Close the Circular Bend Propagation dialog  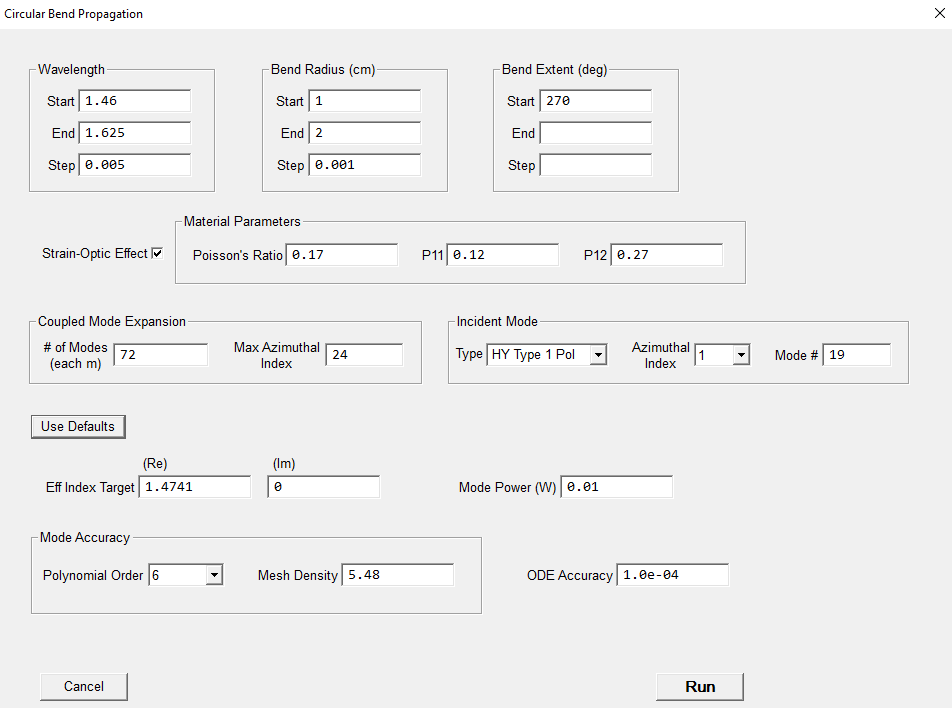click(x=939, y=13)
